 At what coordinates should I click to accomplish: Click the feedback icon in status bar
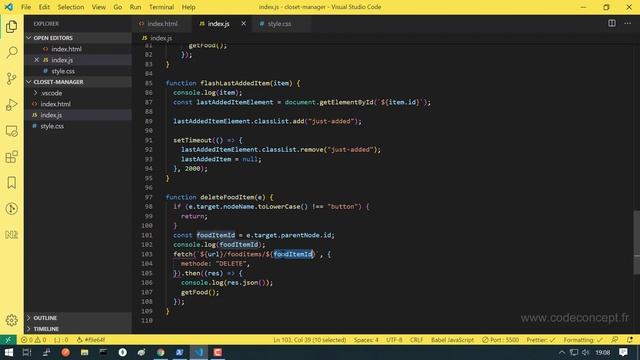coord(614,340)
